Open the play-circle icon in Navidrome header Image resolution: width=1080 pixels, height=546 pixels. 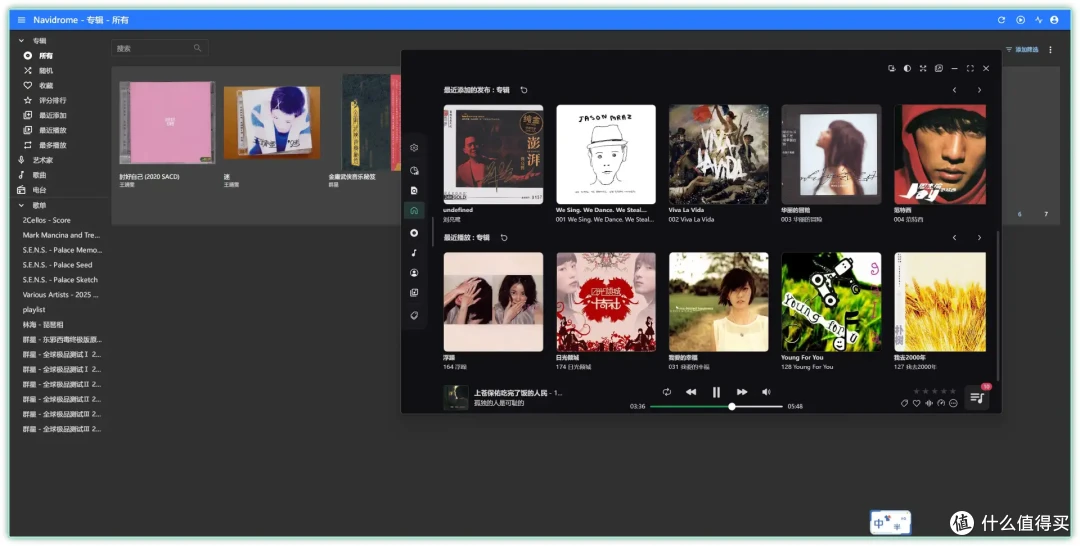(x=1021, y=20)
